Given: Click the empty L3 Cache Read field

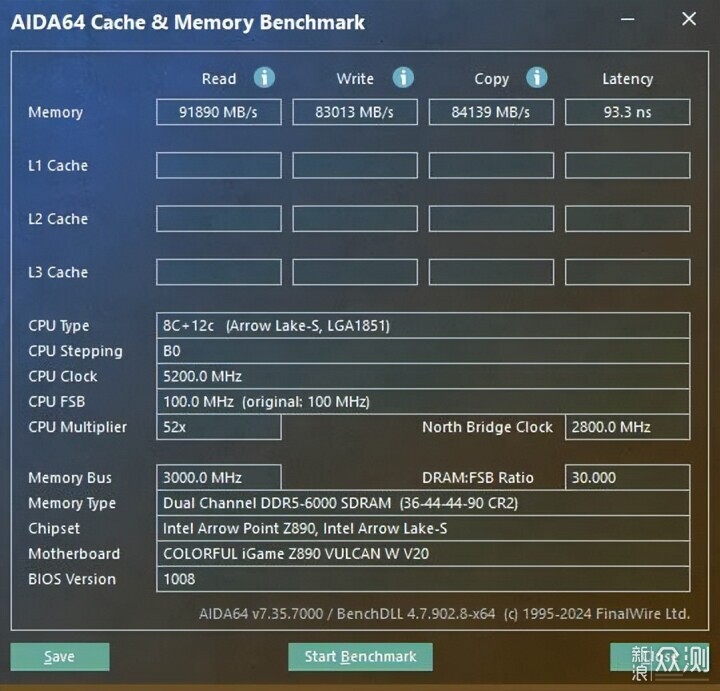Looking at the screenshot, I should (219, 272).
